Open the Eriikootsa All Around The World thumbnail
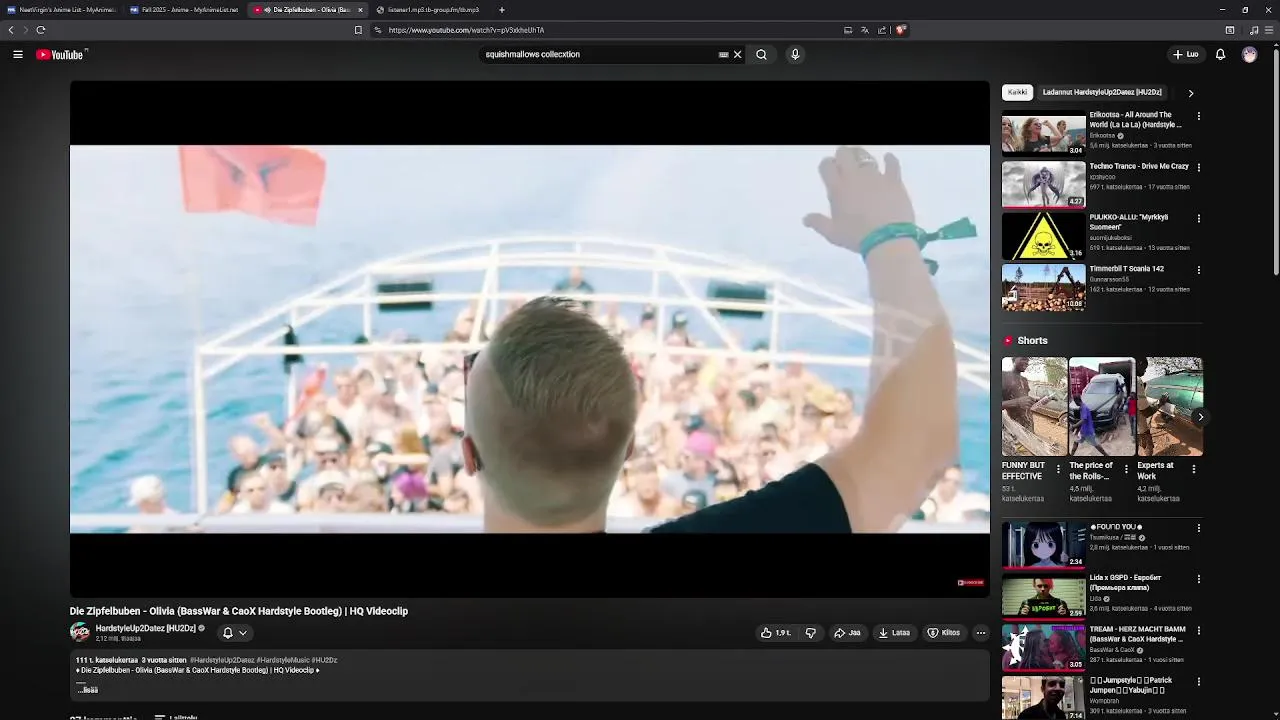This screenshot has width=1280, height=720. 1043,133
